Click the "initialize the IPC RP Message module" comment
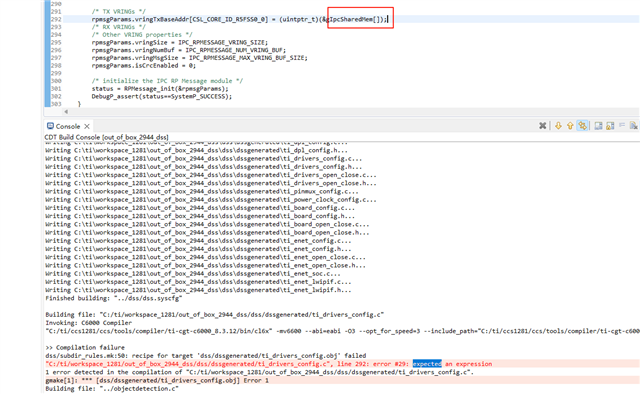 pyautogui.click(x=167, y=81)
